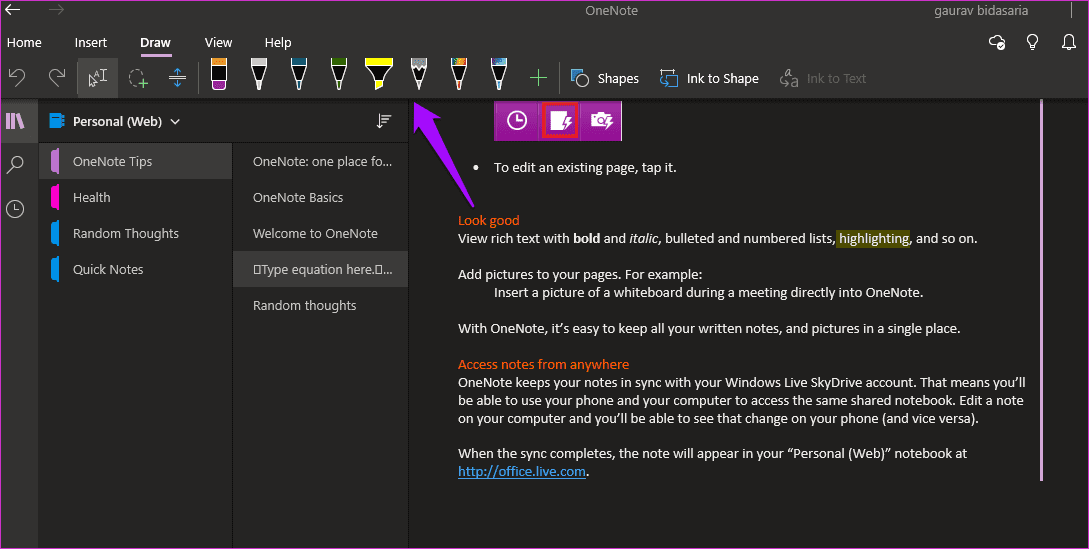Pick the yellow highlighter pen
1089x549 pixels.
pos(379,74)
